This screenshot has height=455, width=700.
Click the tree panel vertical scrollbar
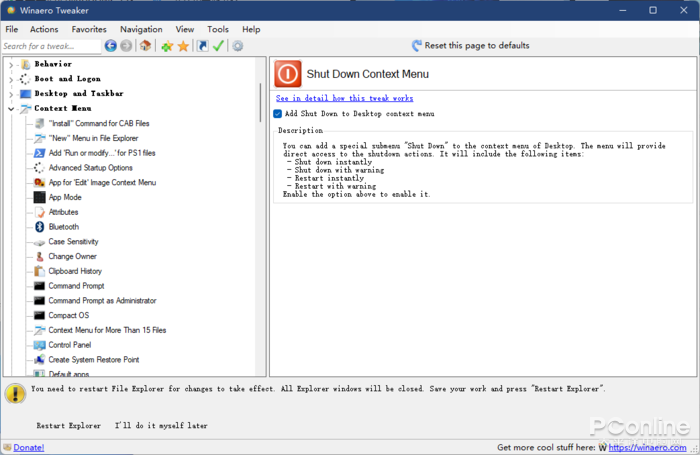click(x=261, y=102)
